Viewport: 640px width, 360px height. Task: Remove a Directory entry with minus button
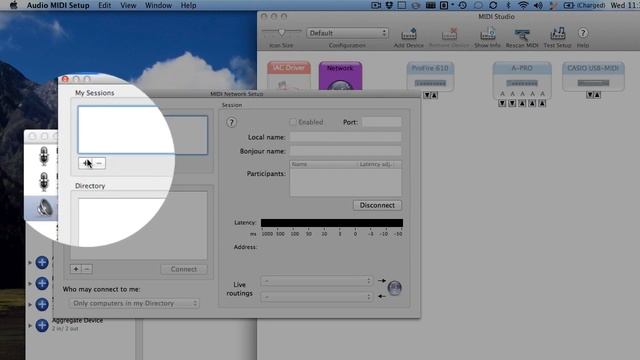point(87,269)
